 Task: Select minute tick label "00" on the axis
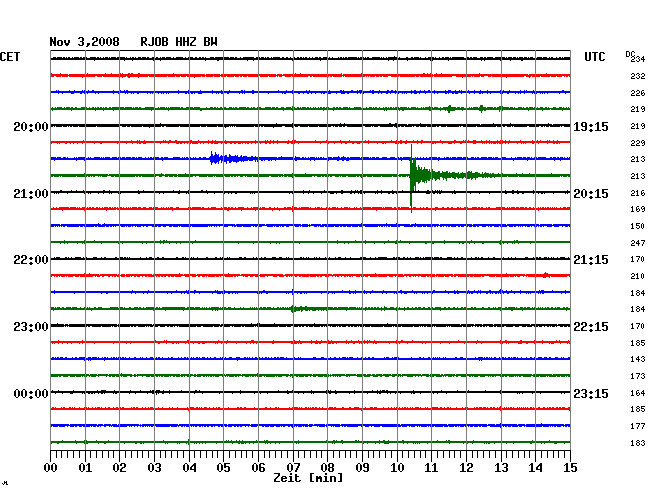(51, 467)
